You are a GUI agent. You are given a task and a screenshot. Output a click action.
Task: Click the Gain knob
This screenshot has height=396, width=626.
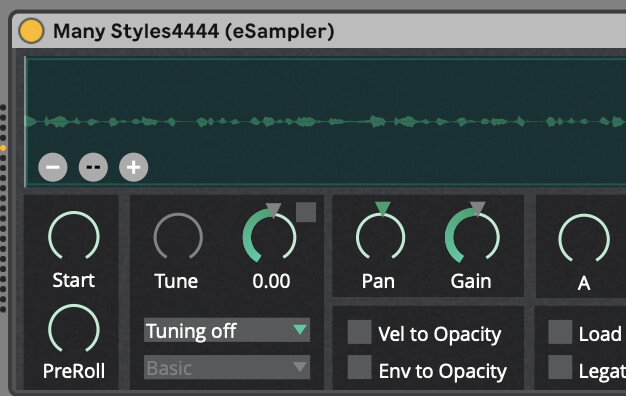point(472,236)
